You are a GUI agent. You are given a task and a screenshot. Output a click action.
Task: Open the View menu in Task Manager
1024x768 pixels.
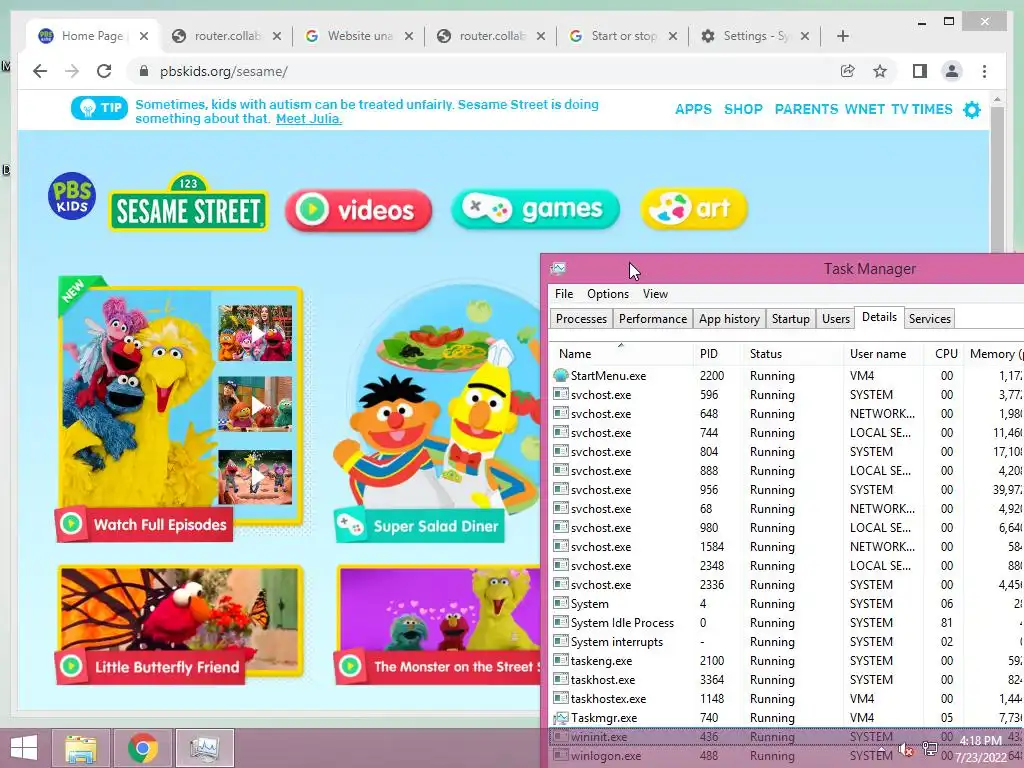(655, 294)
